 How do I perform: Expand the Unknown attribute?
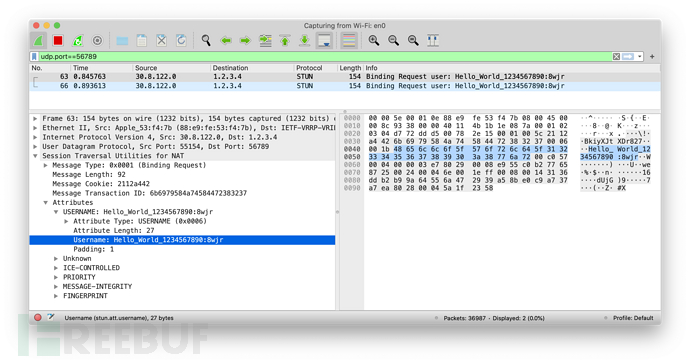click(x=56, y=259)
